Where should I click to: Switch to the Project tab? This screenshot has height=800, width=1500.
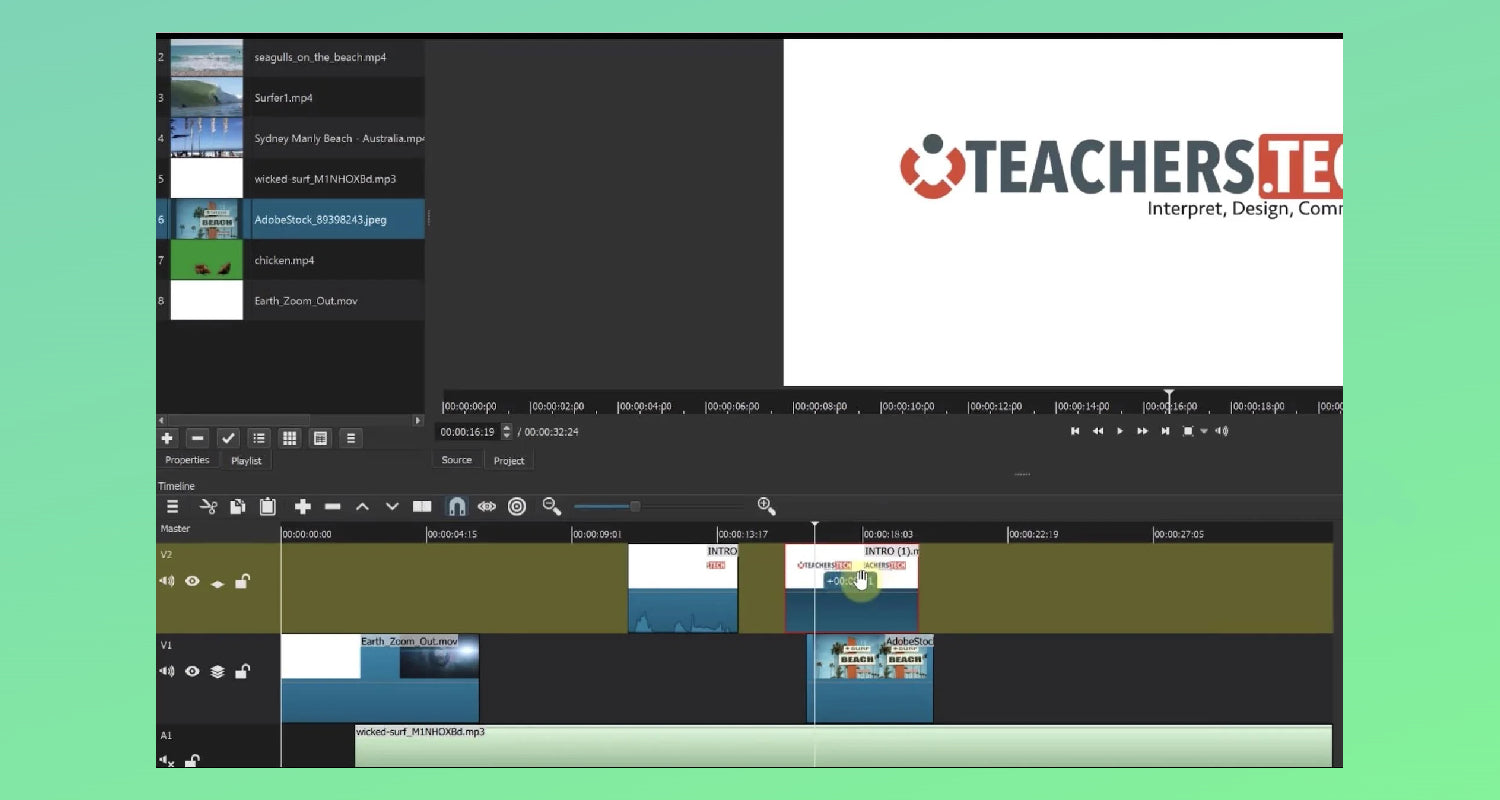pyautogui.click(x=509, y=461)
